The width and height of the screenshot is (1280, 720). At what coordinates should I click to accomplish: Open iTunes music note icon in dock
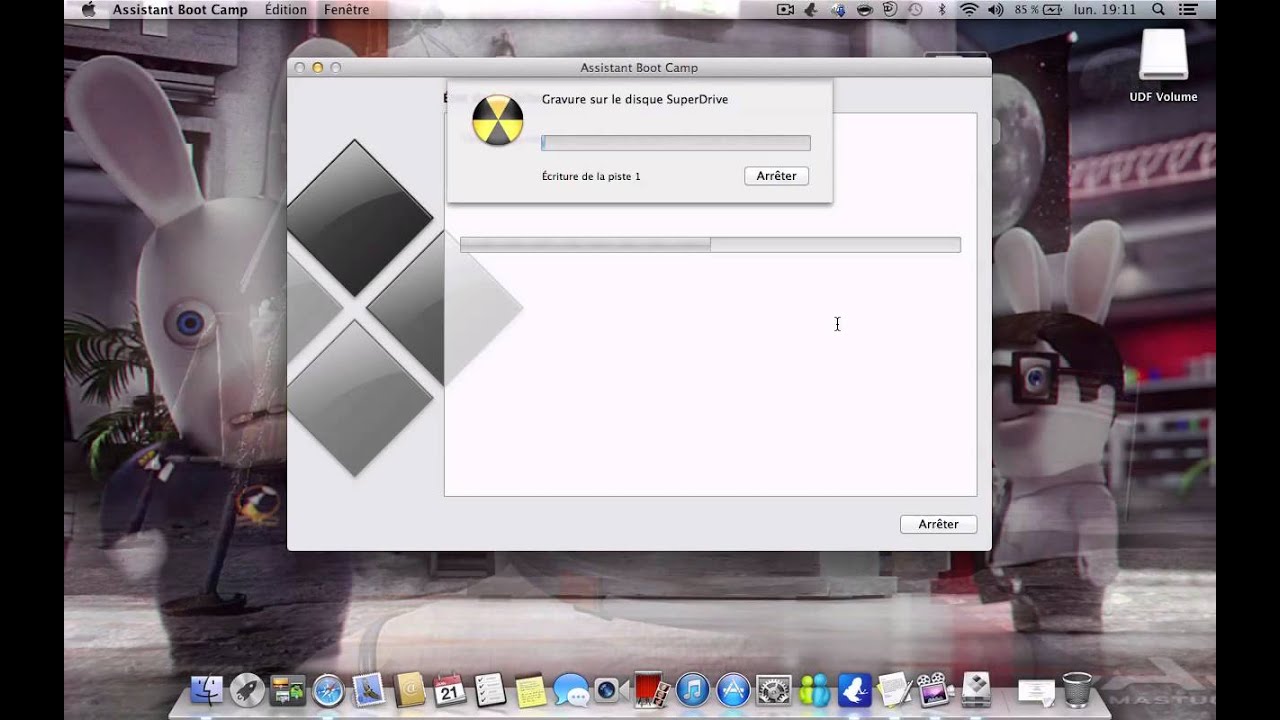click(x=692, y=690)
